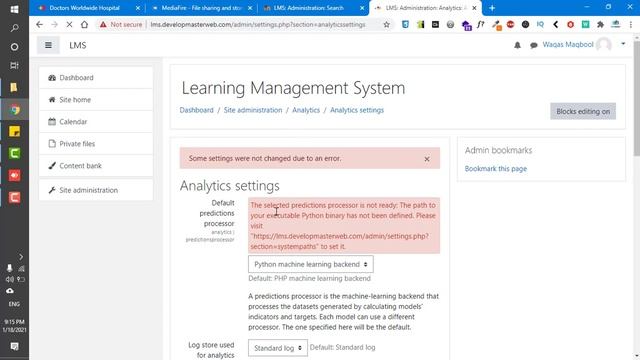The image size is (640, 360).
Task: Open Windows Start menu
Action: [14, 9]
